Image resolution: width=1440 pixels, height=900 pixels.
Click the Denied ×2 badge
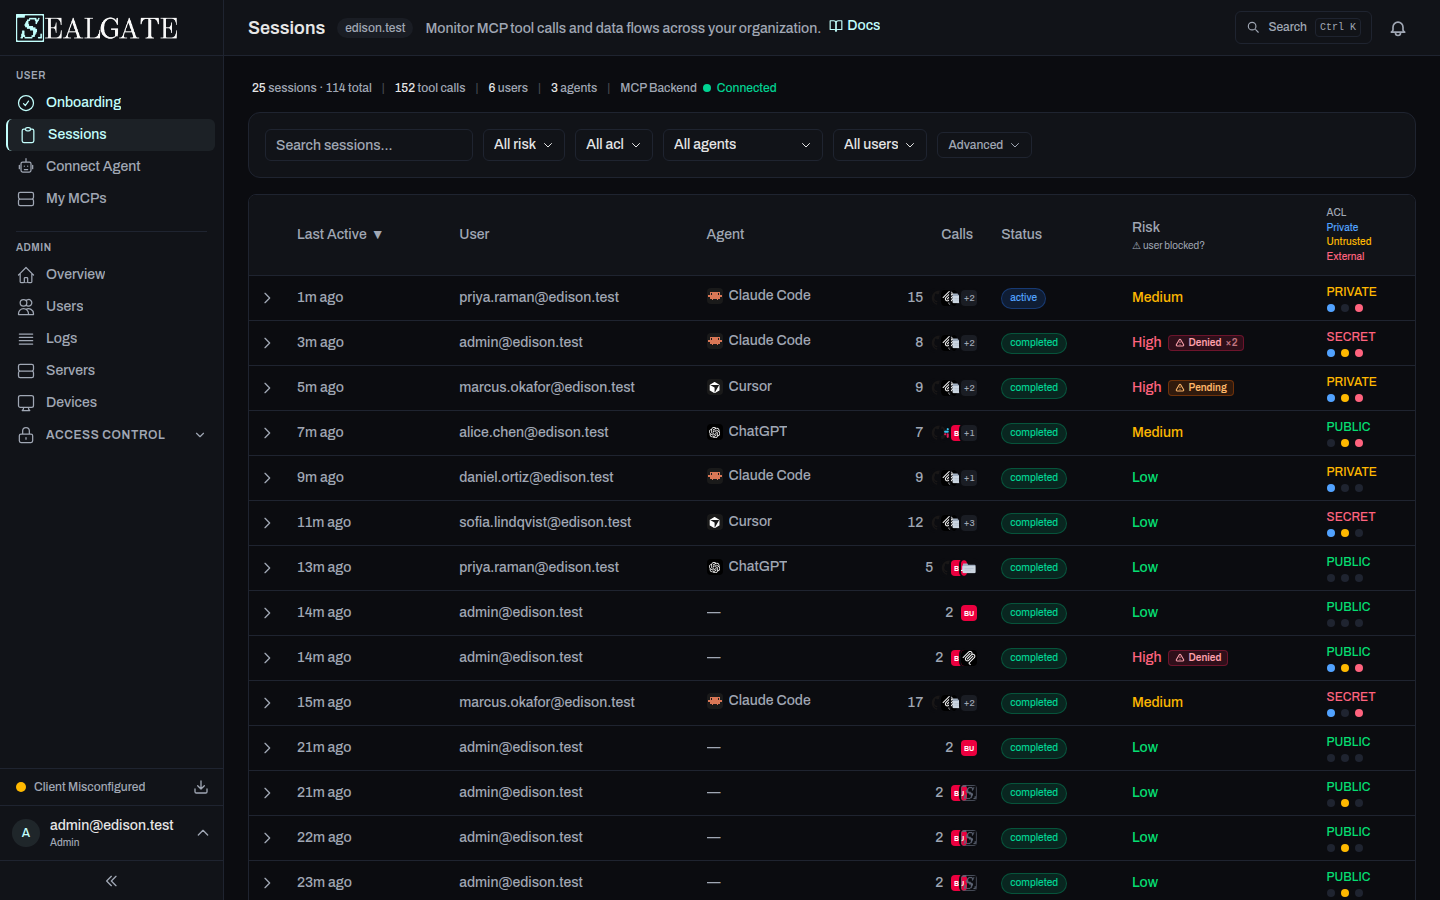pyautogui.click(x=1206, y=343)
